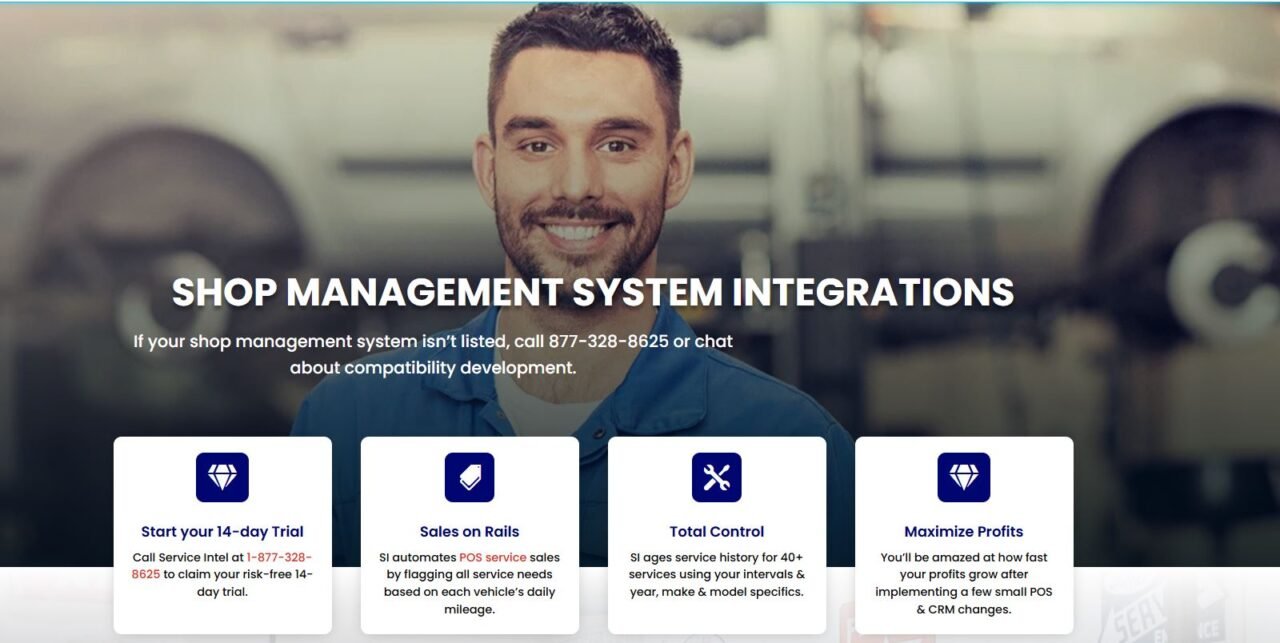
Task: Click the Total Control card title
Action: pyautogui.click(x=716, y=532)
